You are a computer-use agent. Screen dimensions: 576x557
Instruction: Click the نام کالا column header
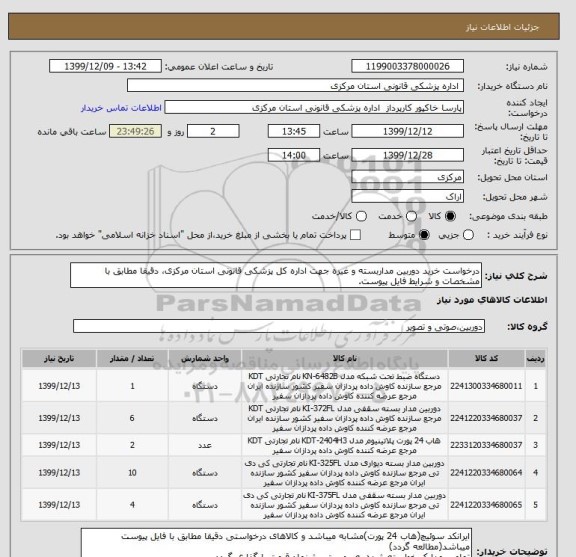pos(345,359)
